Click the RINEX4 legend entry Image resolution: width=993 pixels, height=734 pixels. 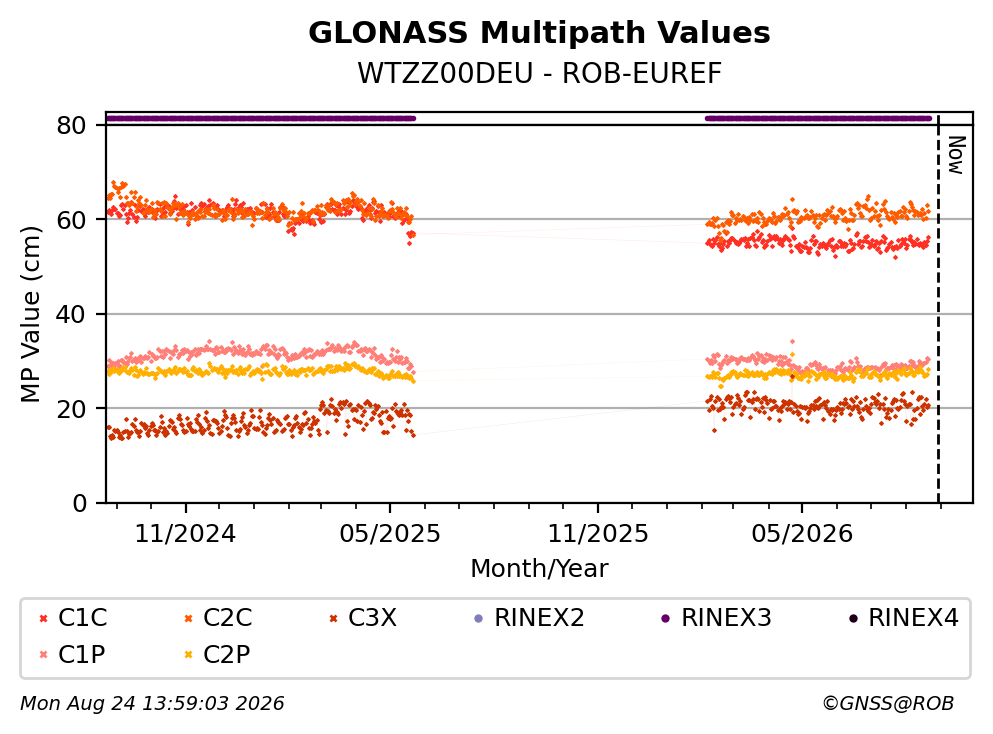pyautogui.click(x=904, y=617)
